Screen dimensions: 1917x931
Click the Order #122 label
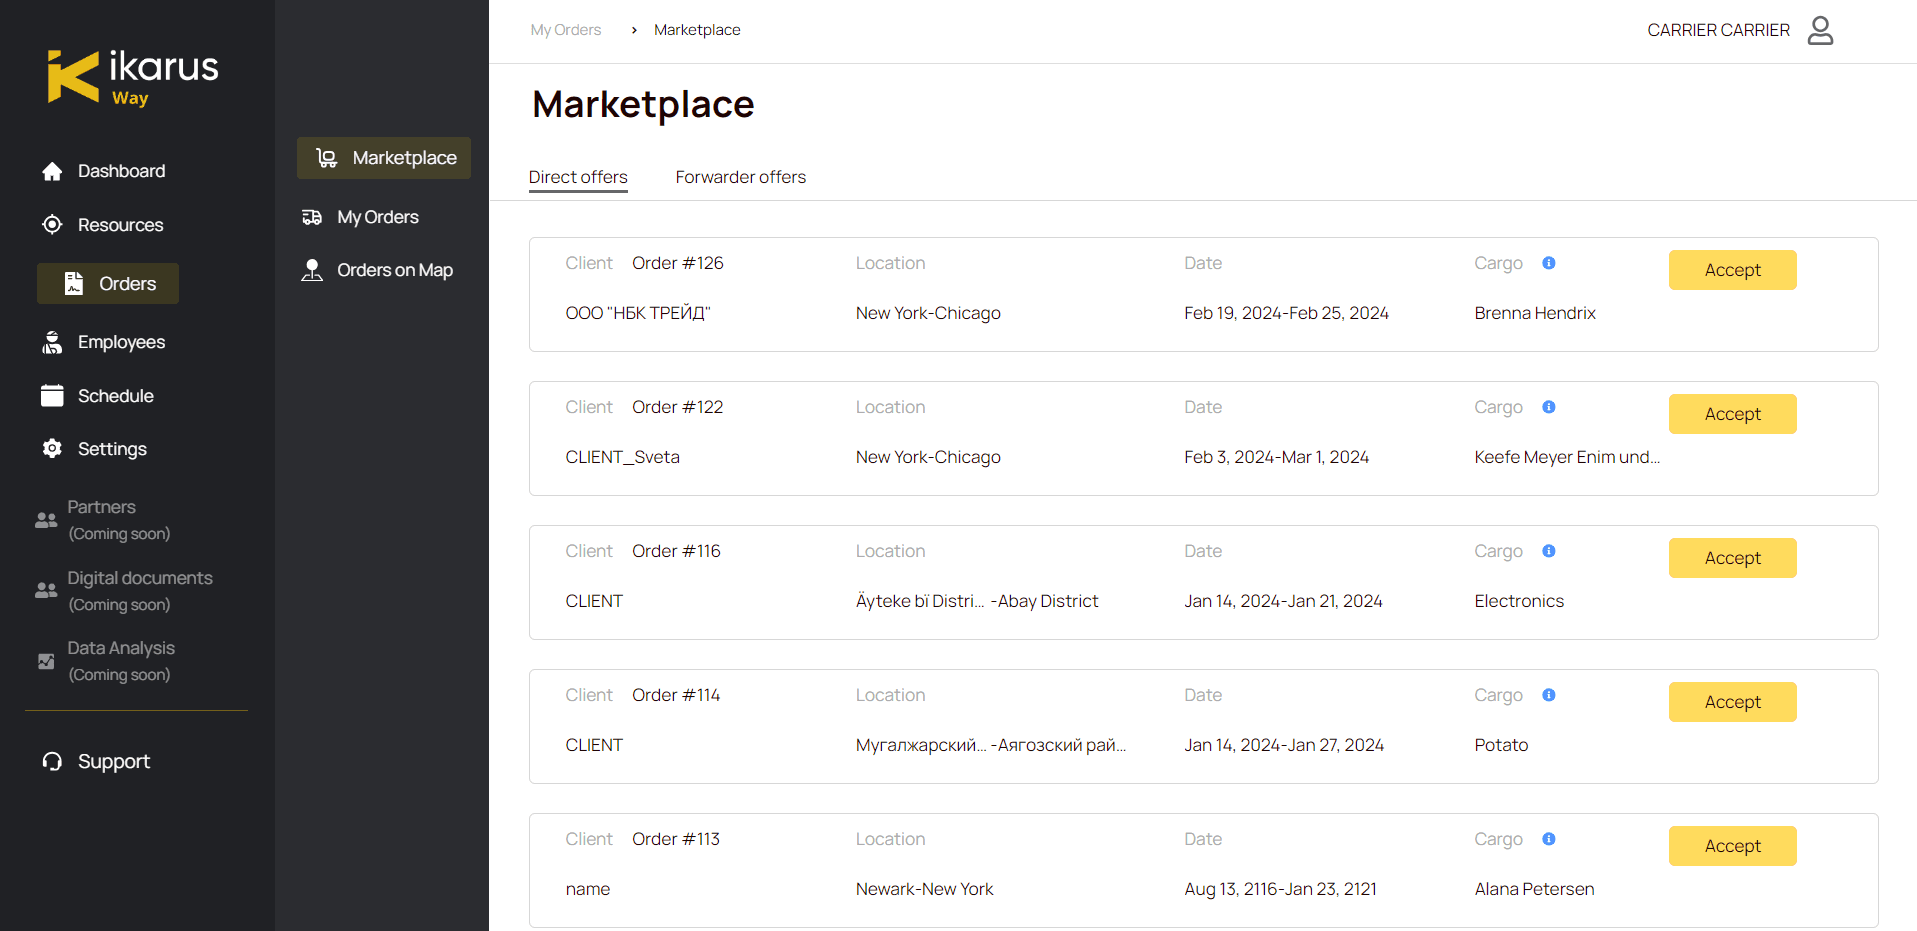click(x=678, y=407)
